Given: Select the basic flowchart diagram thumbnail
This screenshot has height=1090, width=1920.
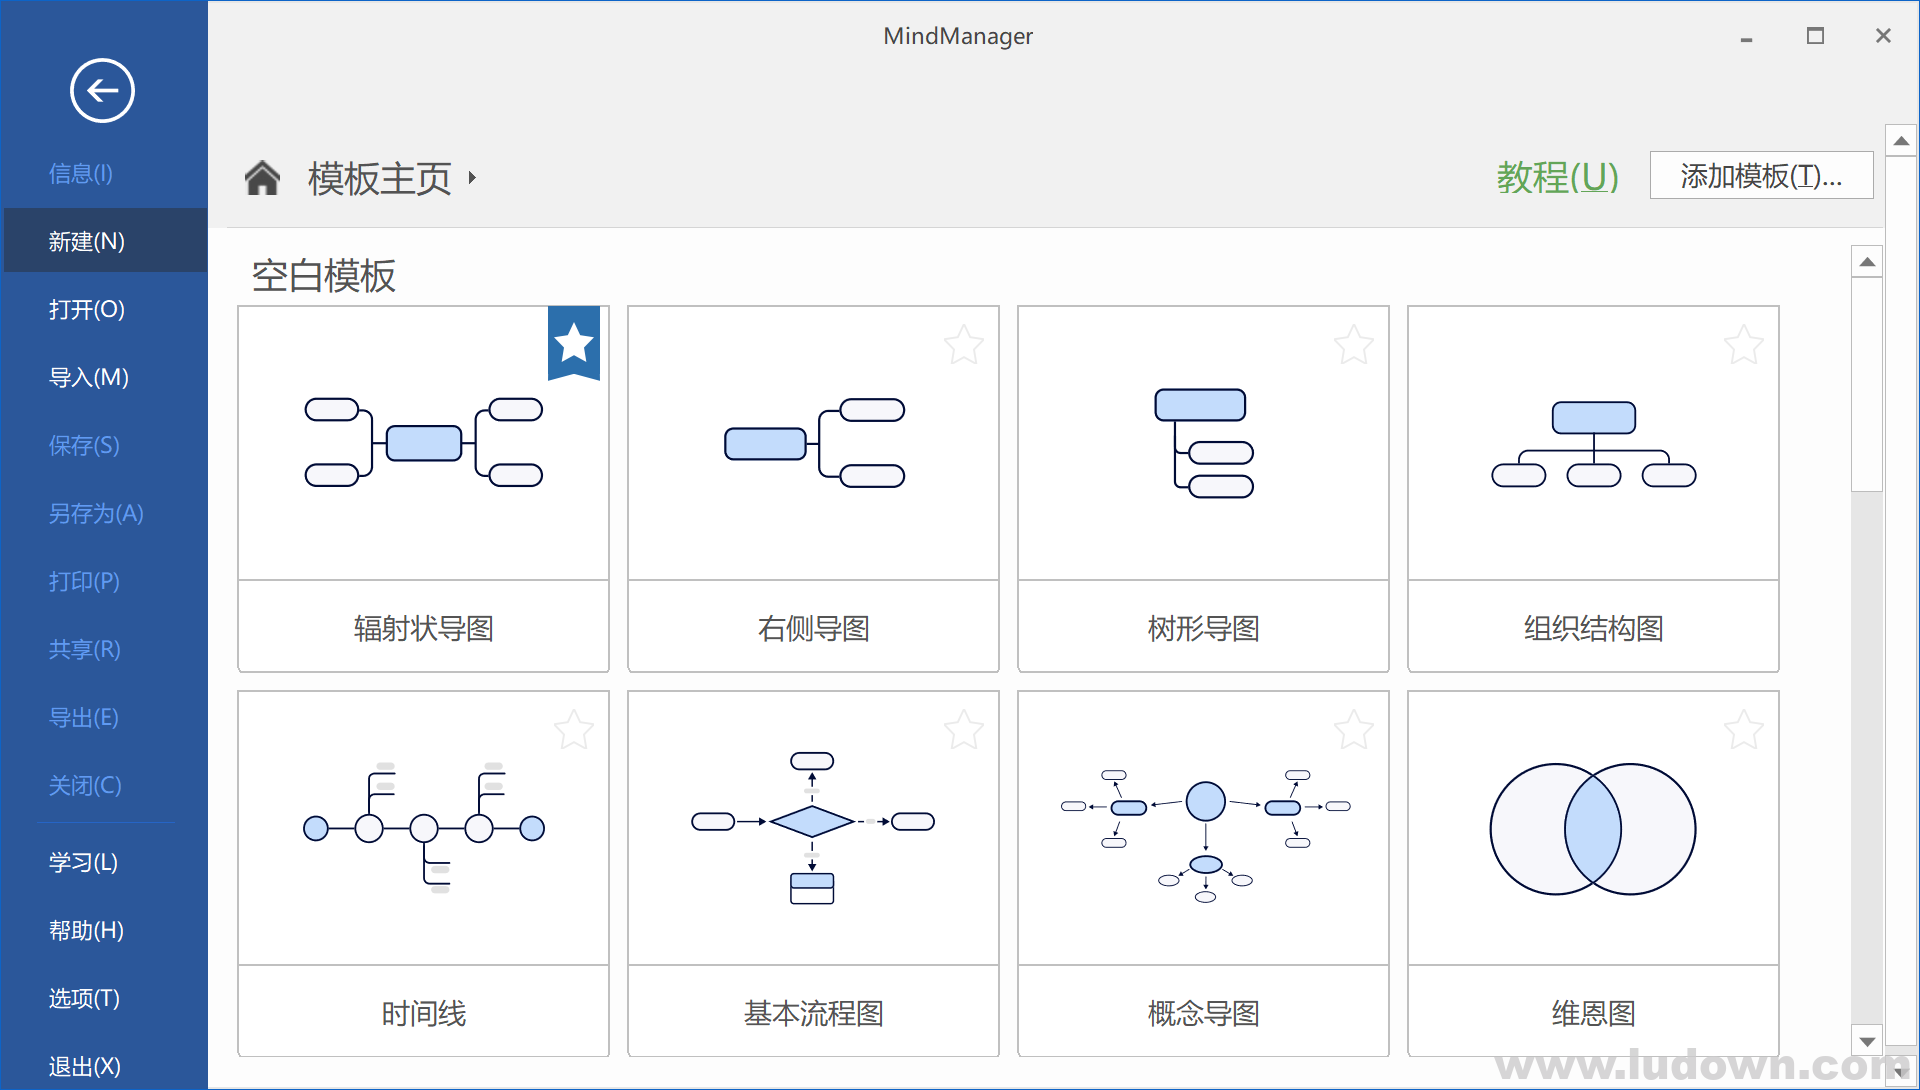Looking at the screenshot, I should coord(813,827).
